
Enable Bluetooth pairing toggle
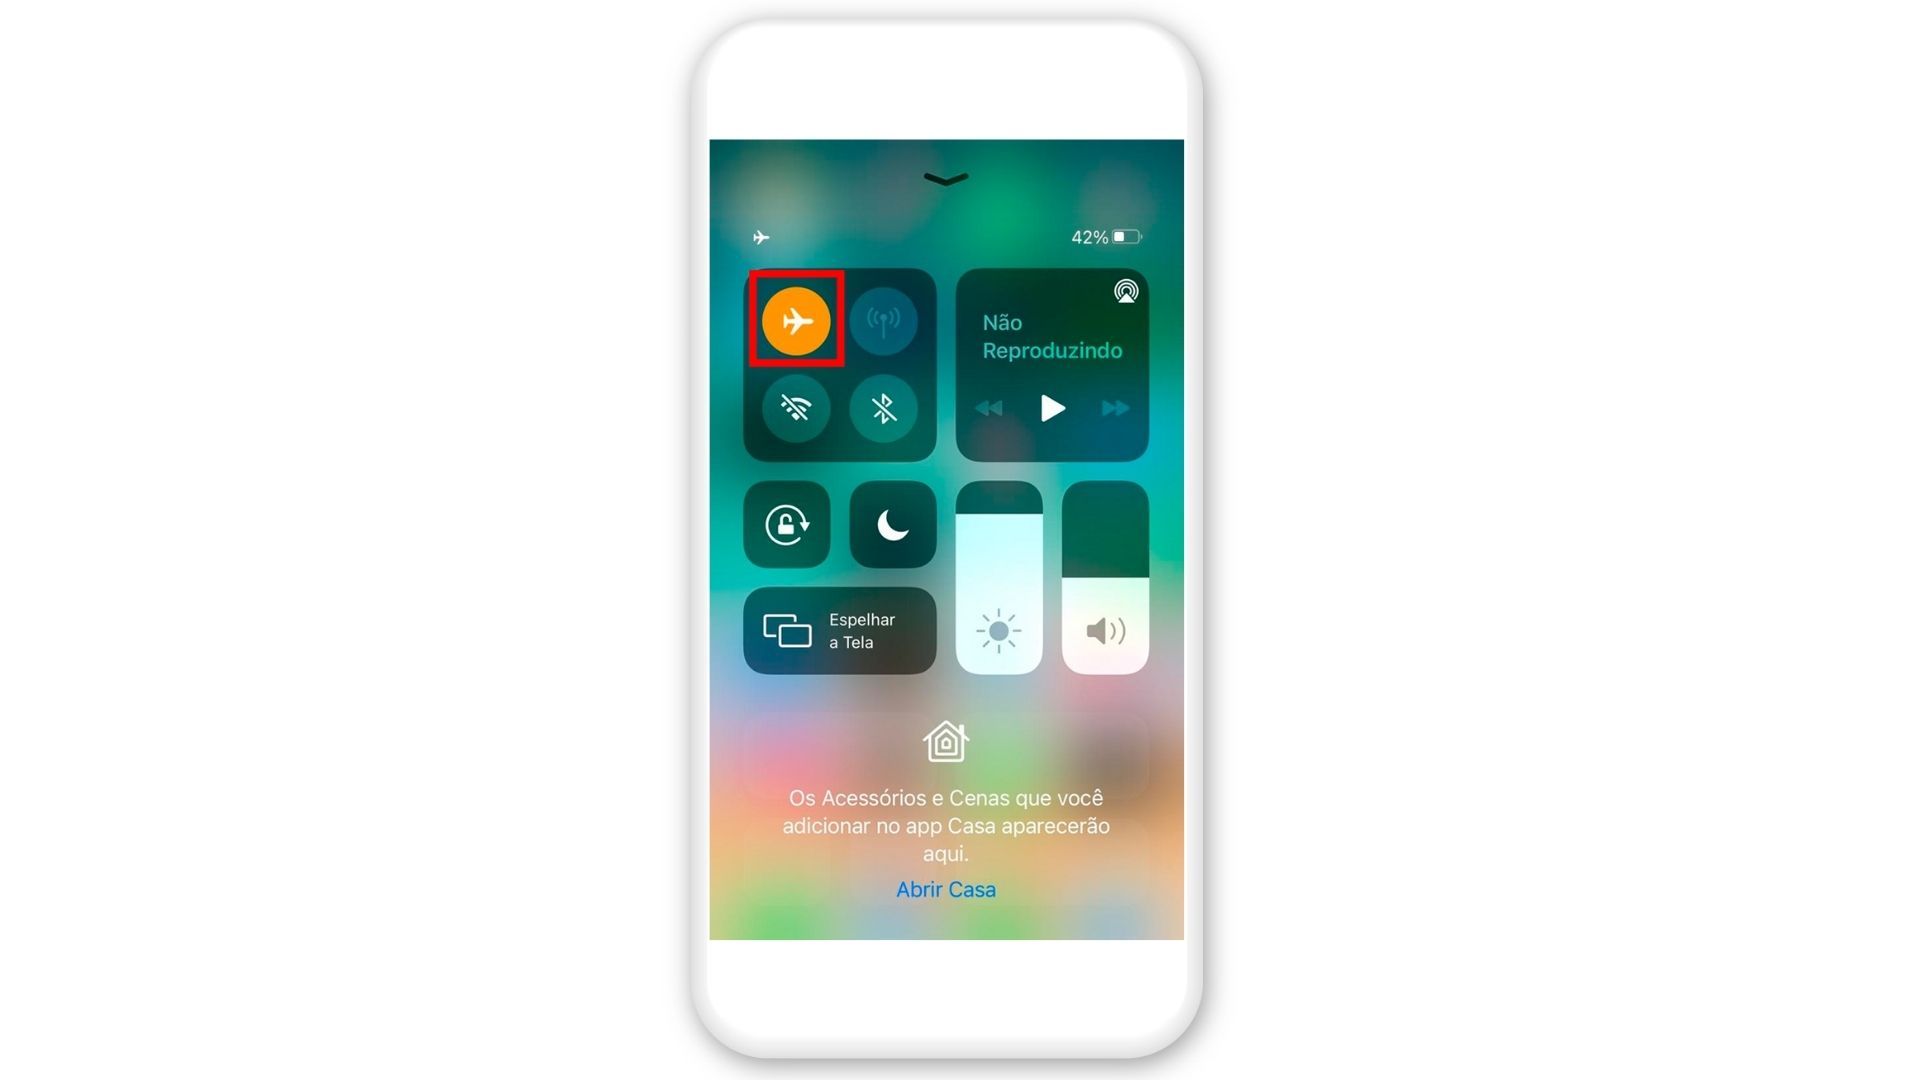click(882, 406)
